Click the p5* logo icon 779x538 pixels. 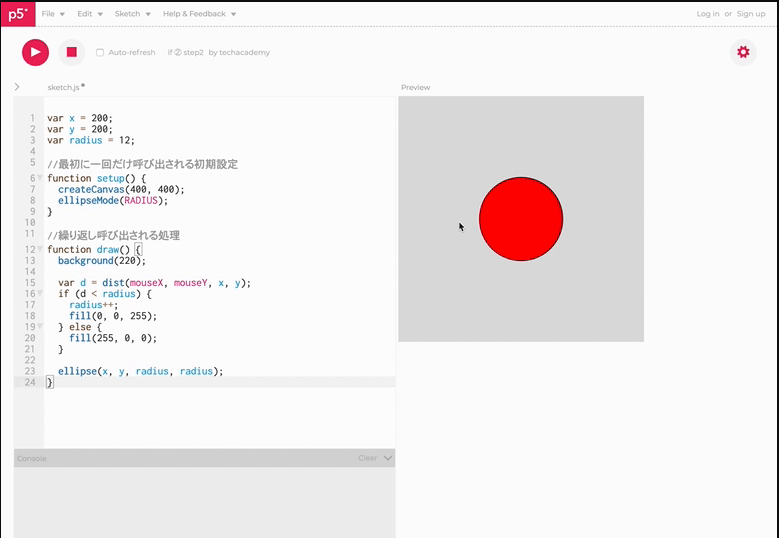click(x=17, y=14)
